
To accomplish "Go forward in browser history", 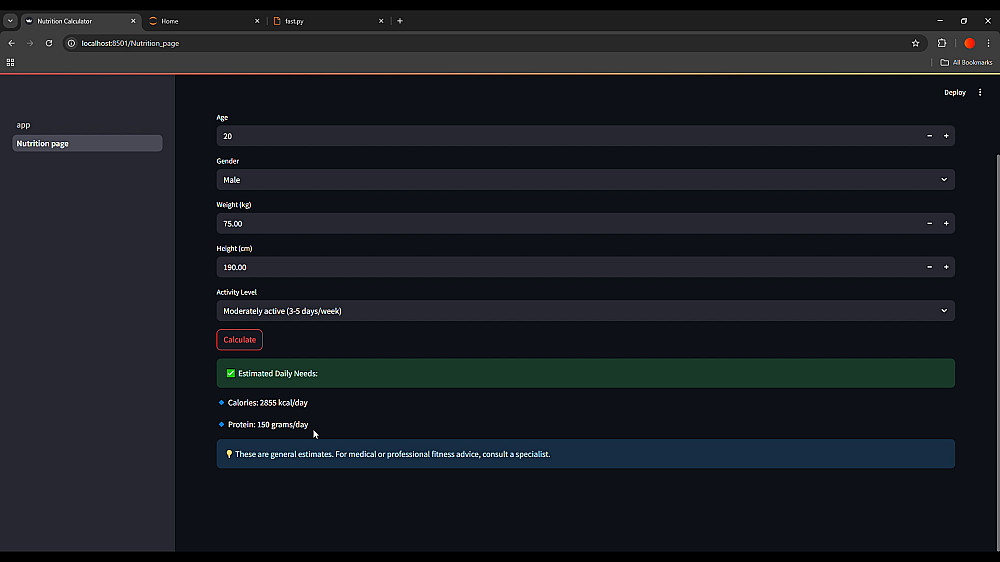I will tap(30, 43).
